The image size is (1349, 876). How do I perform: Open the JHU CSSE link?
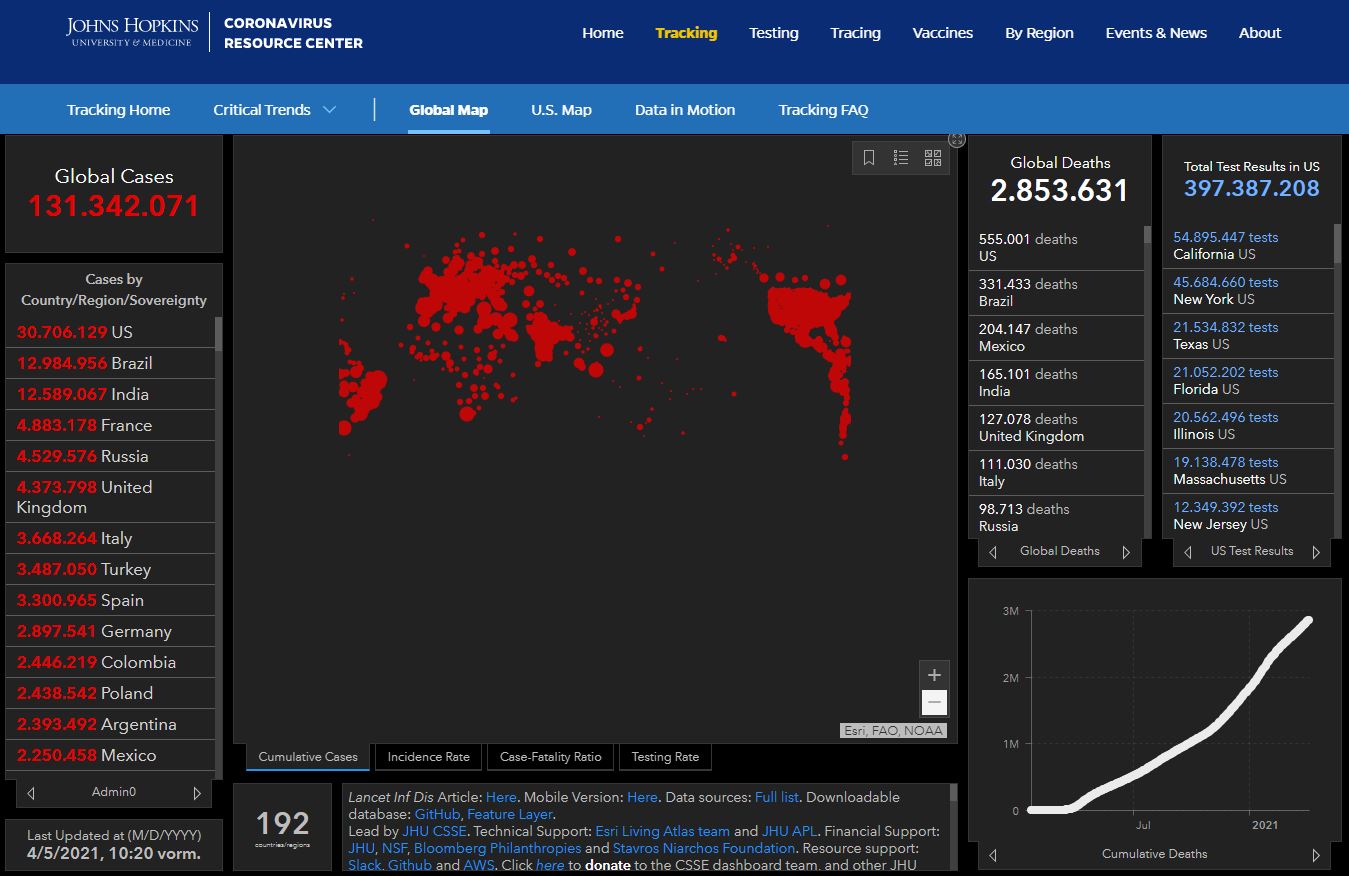coord(434,831)
